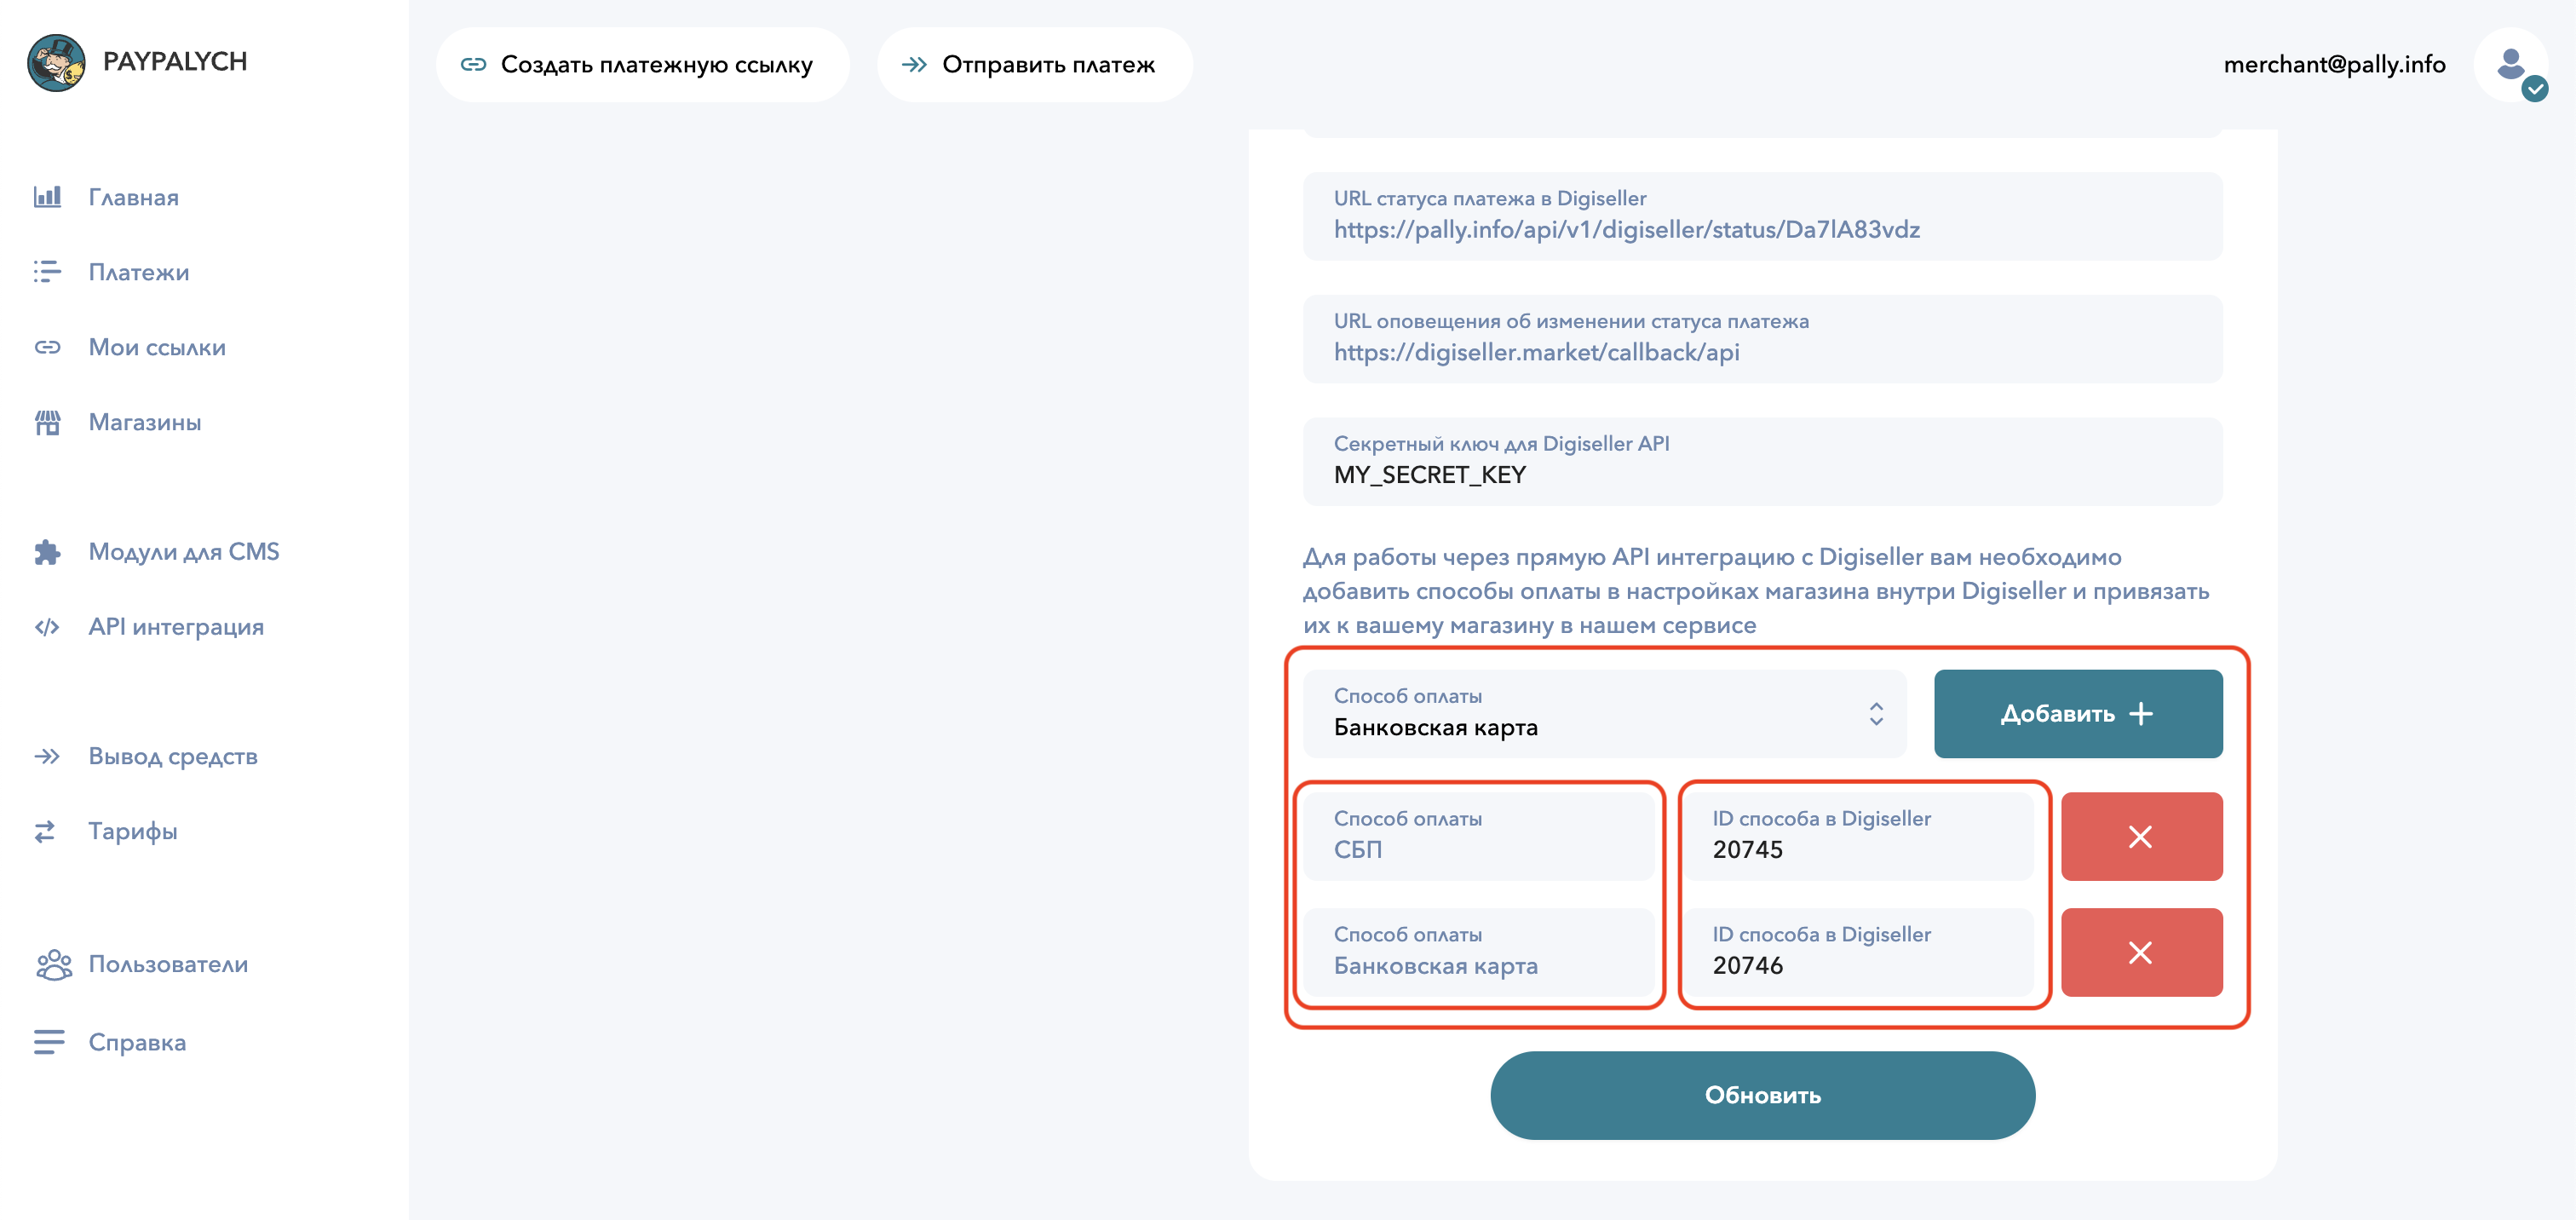Screen dimensions: 2576x1220
Task: Open Мои ссылки page
Action: [x=157, y=347]
